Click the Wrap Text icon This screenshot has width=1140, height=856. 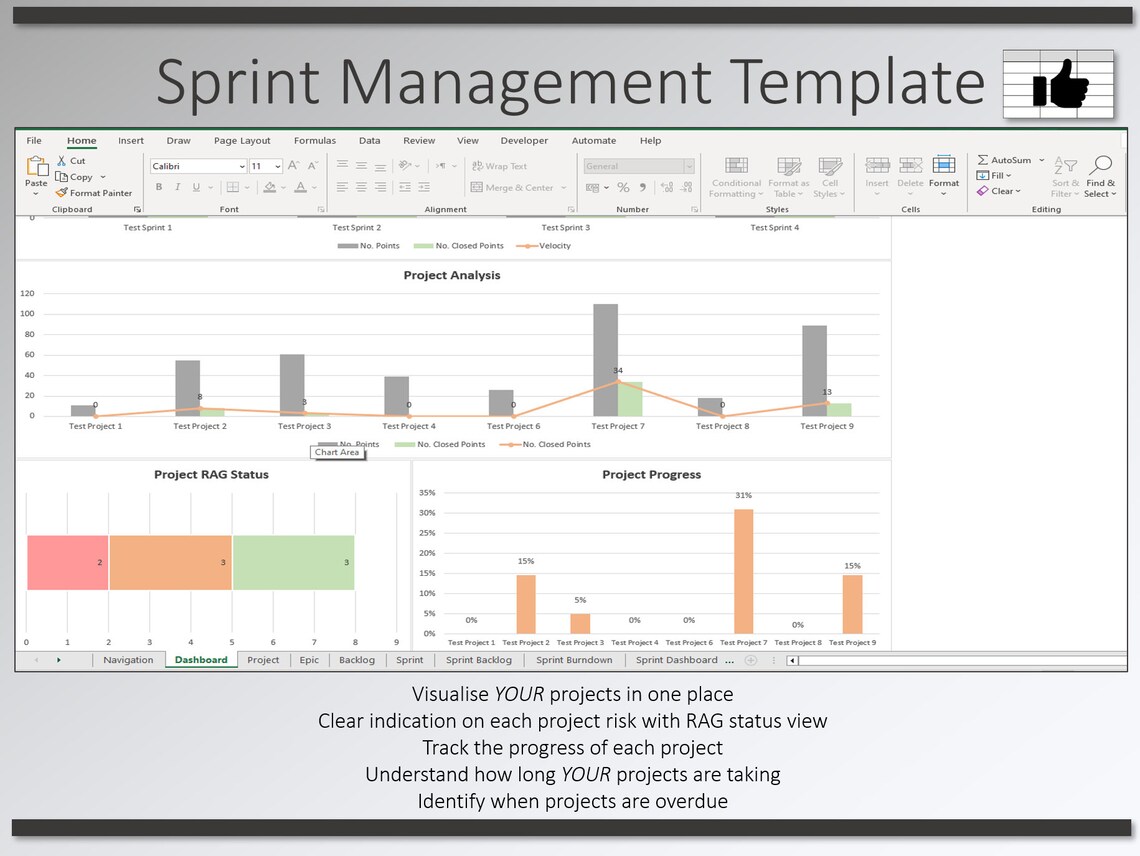[x=477, y=166]
